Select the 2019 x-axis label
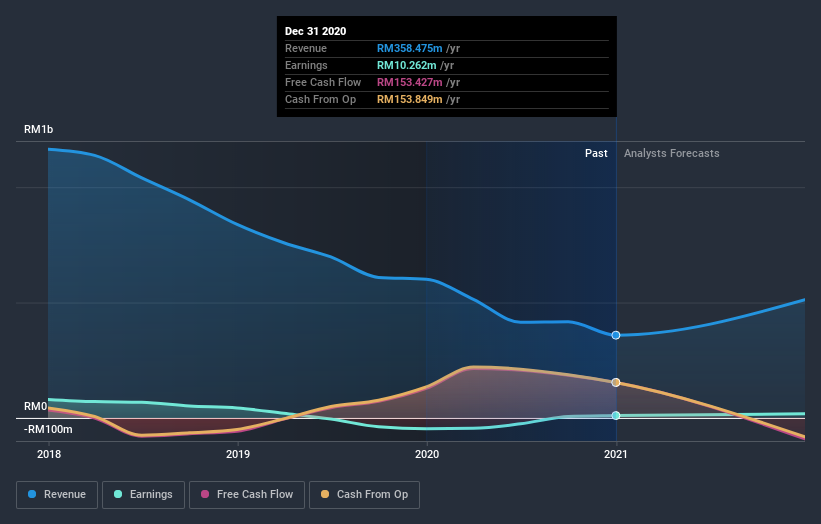 click(x=238, y=454)
